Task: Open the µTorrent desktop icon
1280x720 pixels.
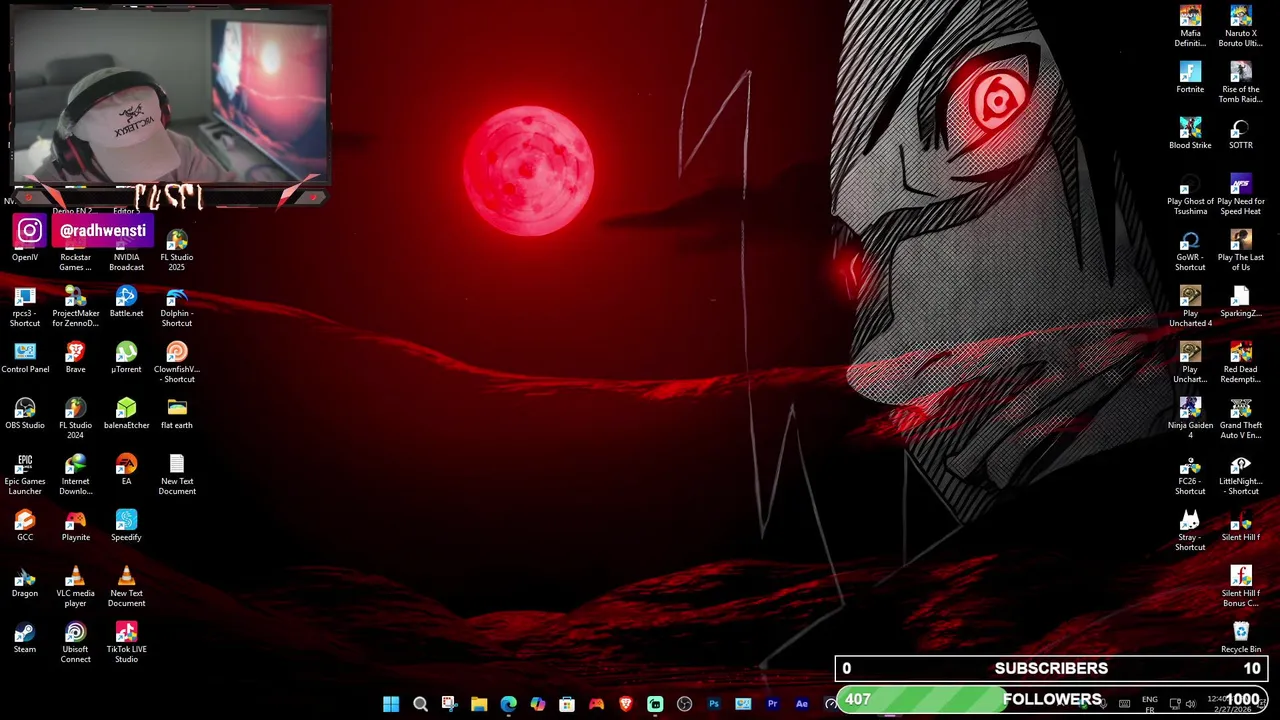Action: 126,357
